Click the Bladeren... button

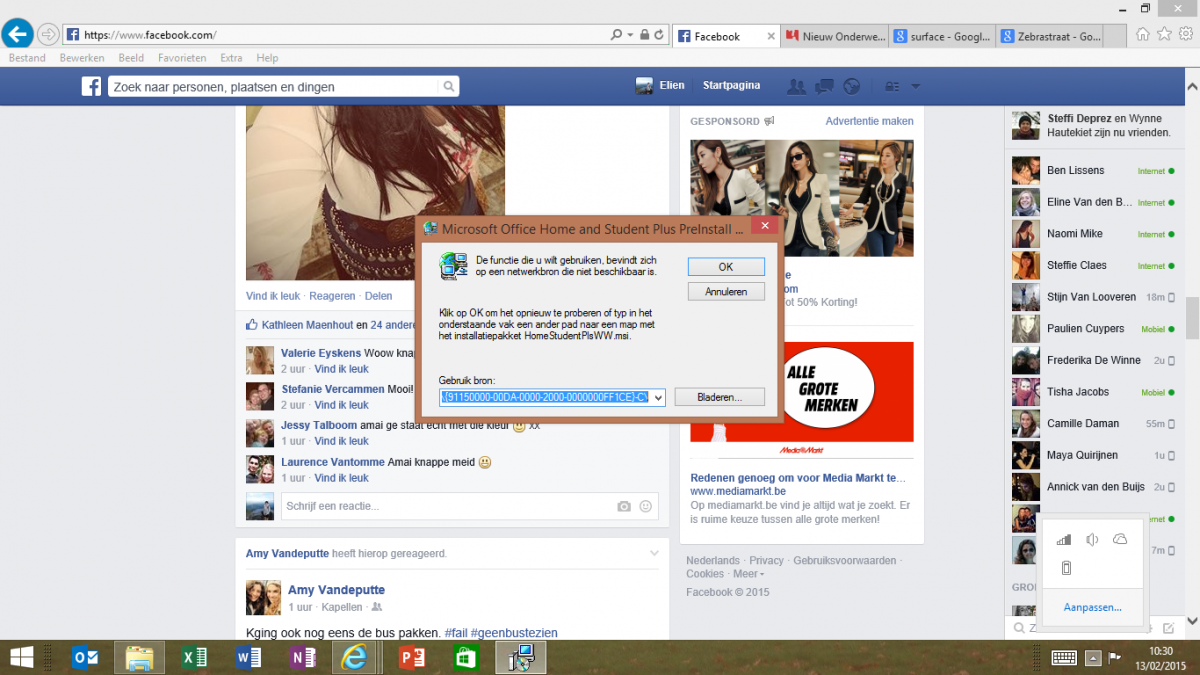pyautogui.click(x=720, y=397)
